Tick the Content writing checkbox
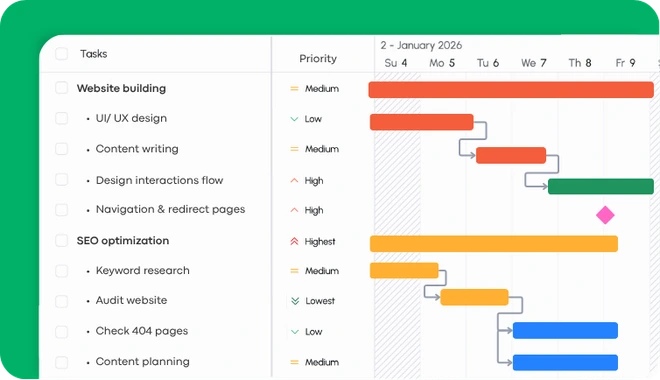This screenshot has height=380, width=660. coord(61,149)
